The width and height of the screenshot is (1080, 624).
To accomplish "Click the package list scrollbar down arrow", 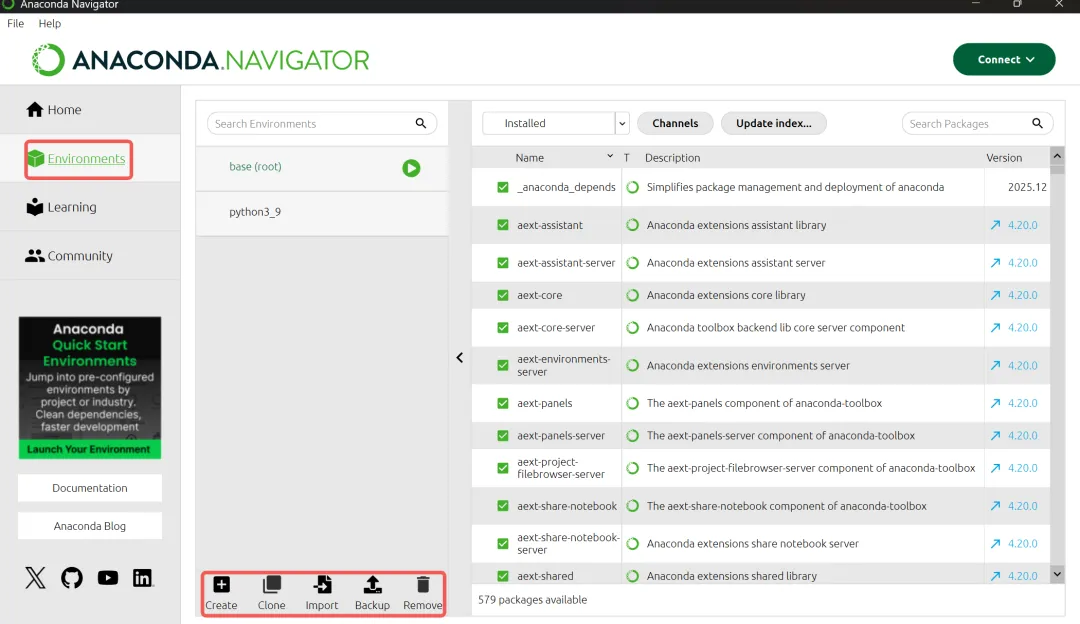I will (1057, 574).
